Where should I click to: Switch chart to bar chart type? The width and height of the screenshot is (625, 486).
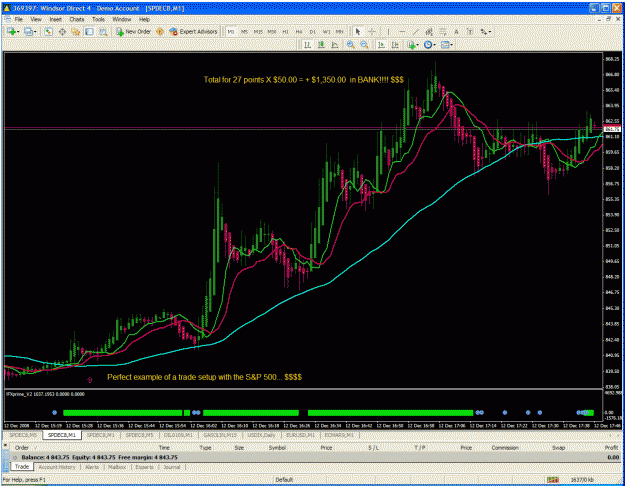[x=307, y=45]
